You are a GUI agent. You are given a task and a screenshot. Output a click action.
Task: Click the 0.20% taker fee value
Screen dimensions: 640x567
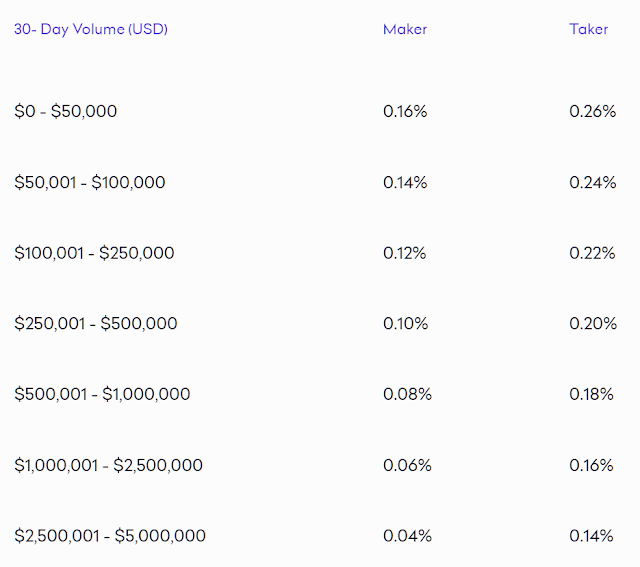592,323
